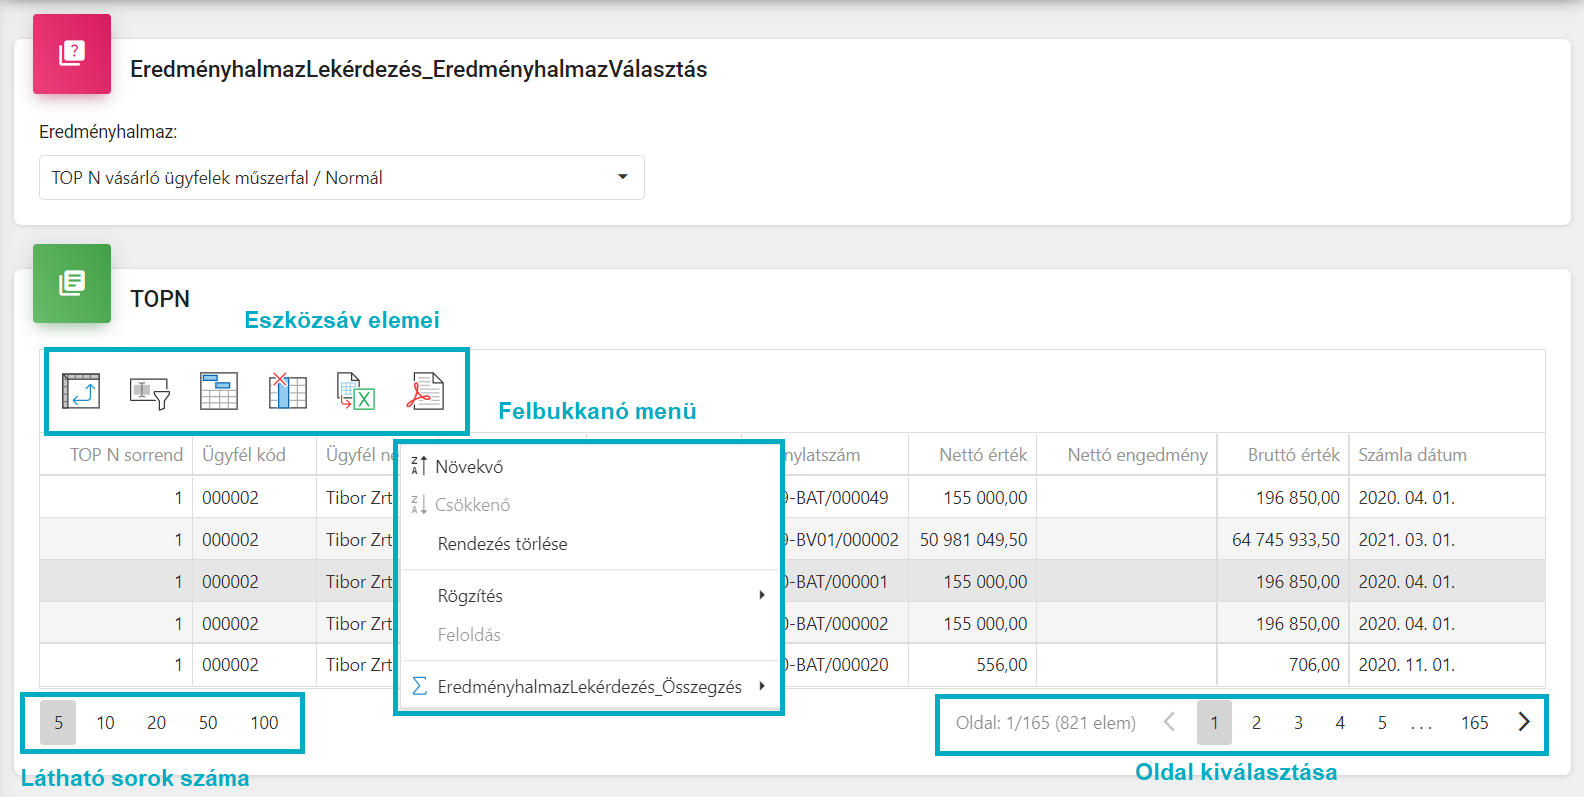
Task: Set visible rows to 100
Action: pyautogui.click(x=264, y=722)
